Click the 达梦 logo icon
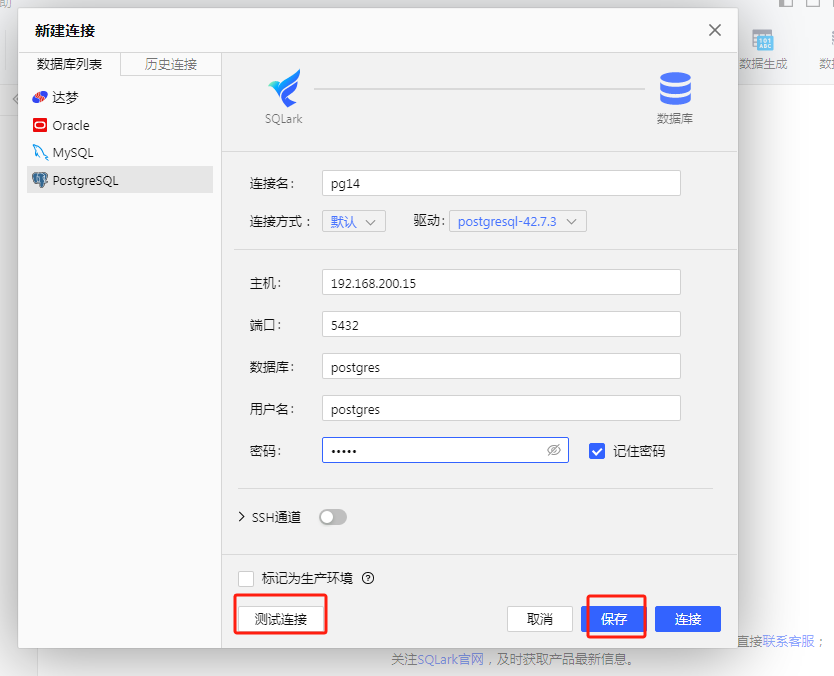 click(40, 97)
